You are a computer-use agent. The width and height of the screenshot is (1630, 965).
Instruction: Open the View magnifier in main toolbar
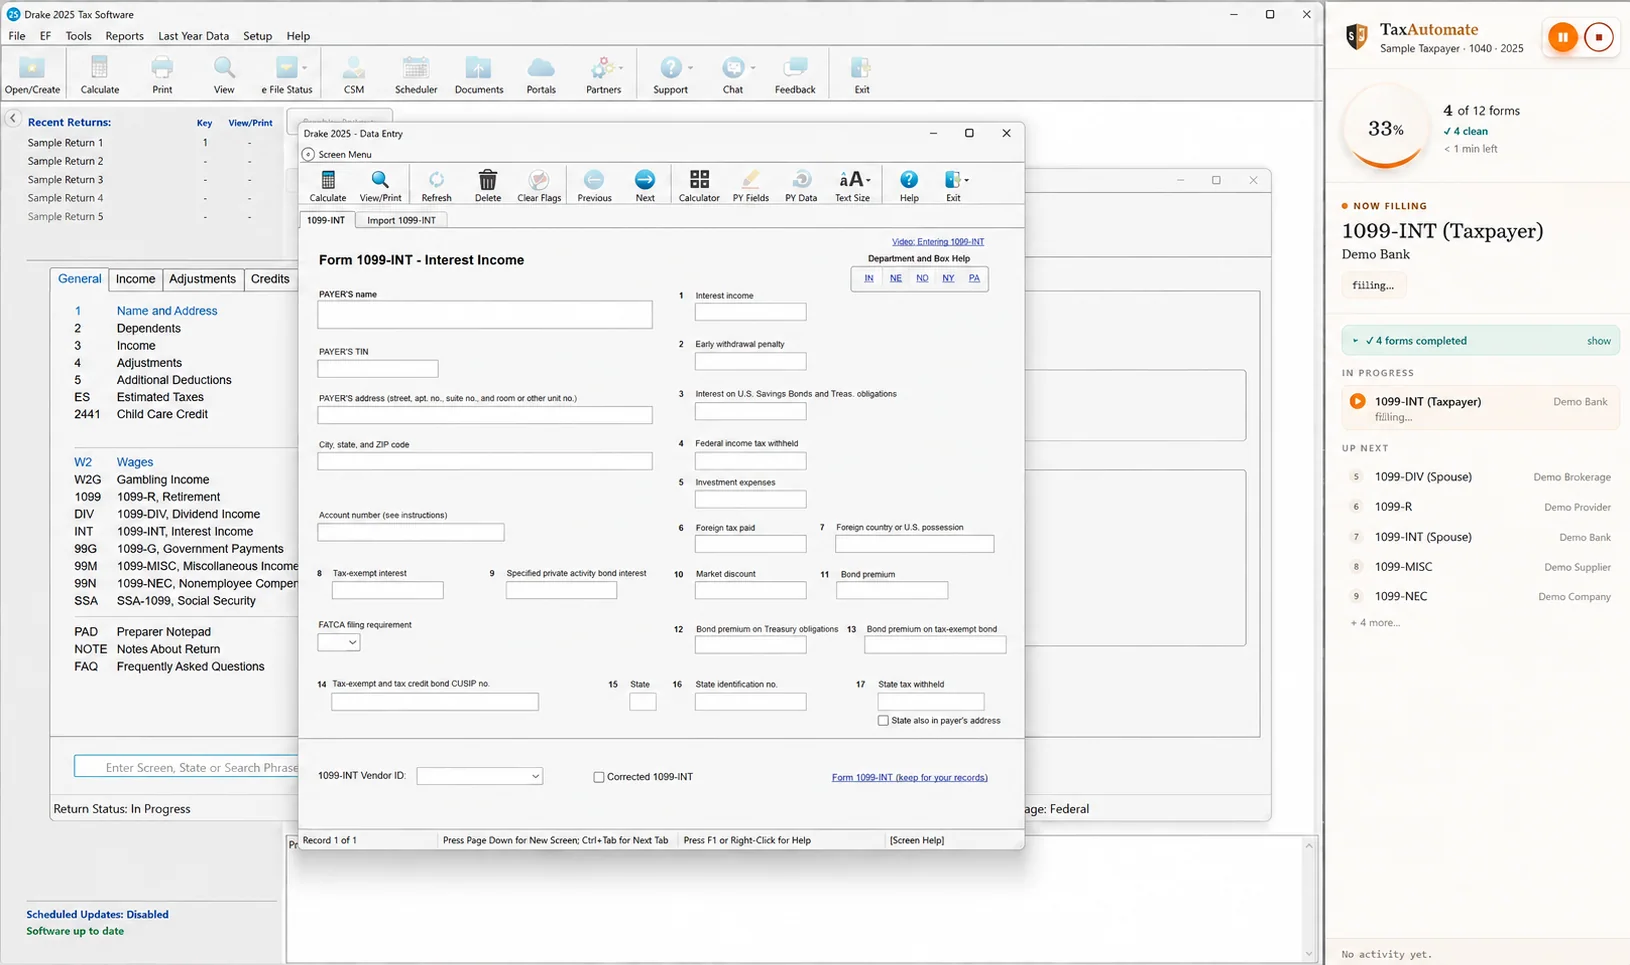point(224,75)
